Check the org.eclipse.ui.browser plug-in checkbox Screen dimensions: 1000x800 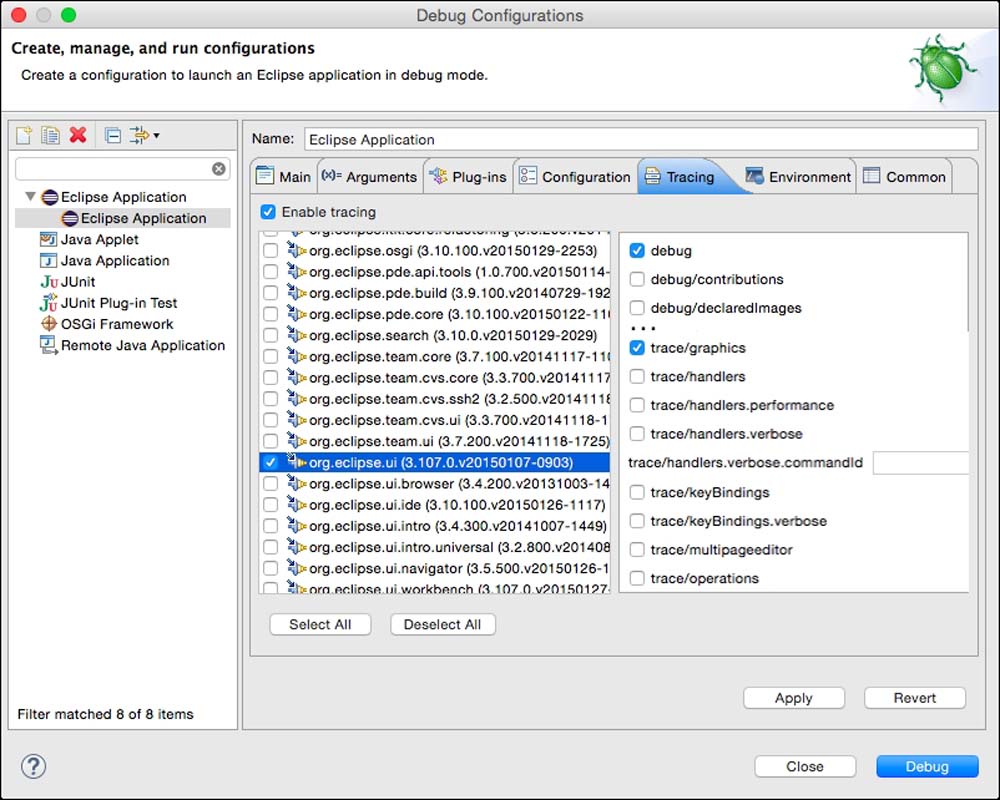[270, 484]
